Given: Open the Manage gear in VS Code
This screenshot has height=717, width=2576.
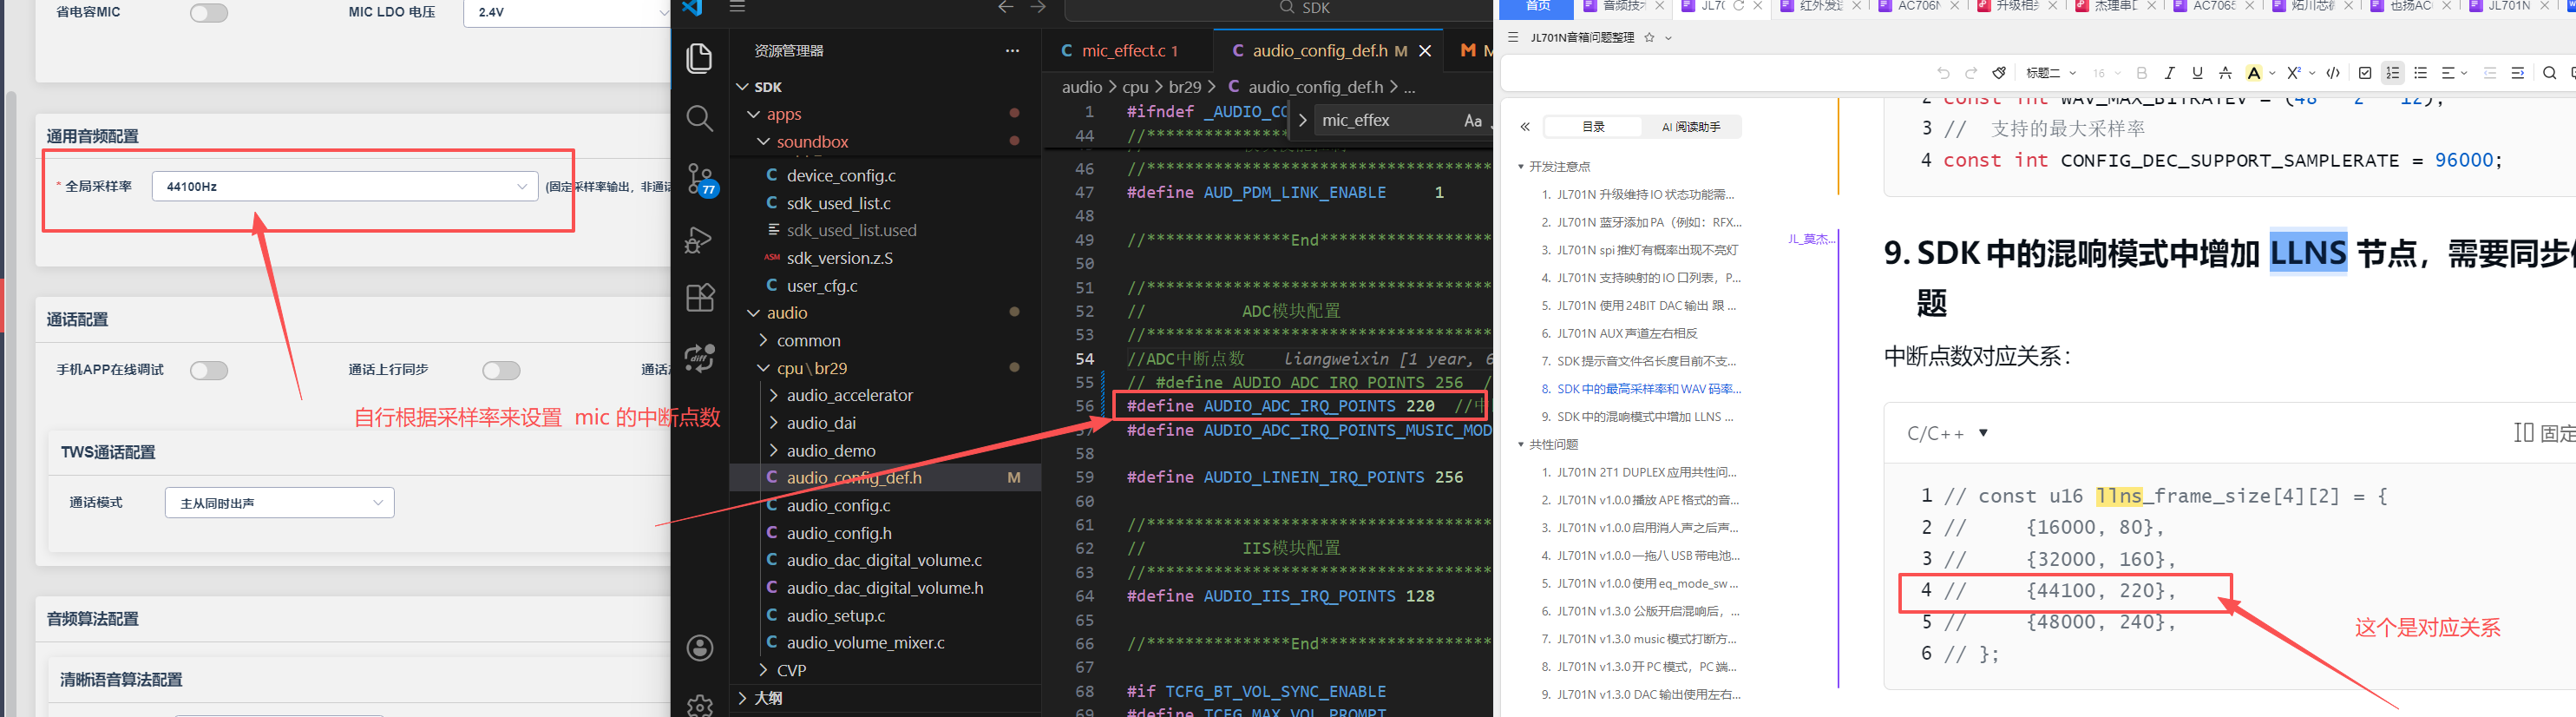Looking at the screenshot, I should 700,705.
